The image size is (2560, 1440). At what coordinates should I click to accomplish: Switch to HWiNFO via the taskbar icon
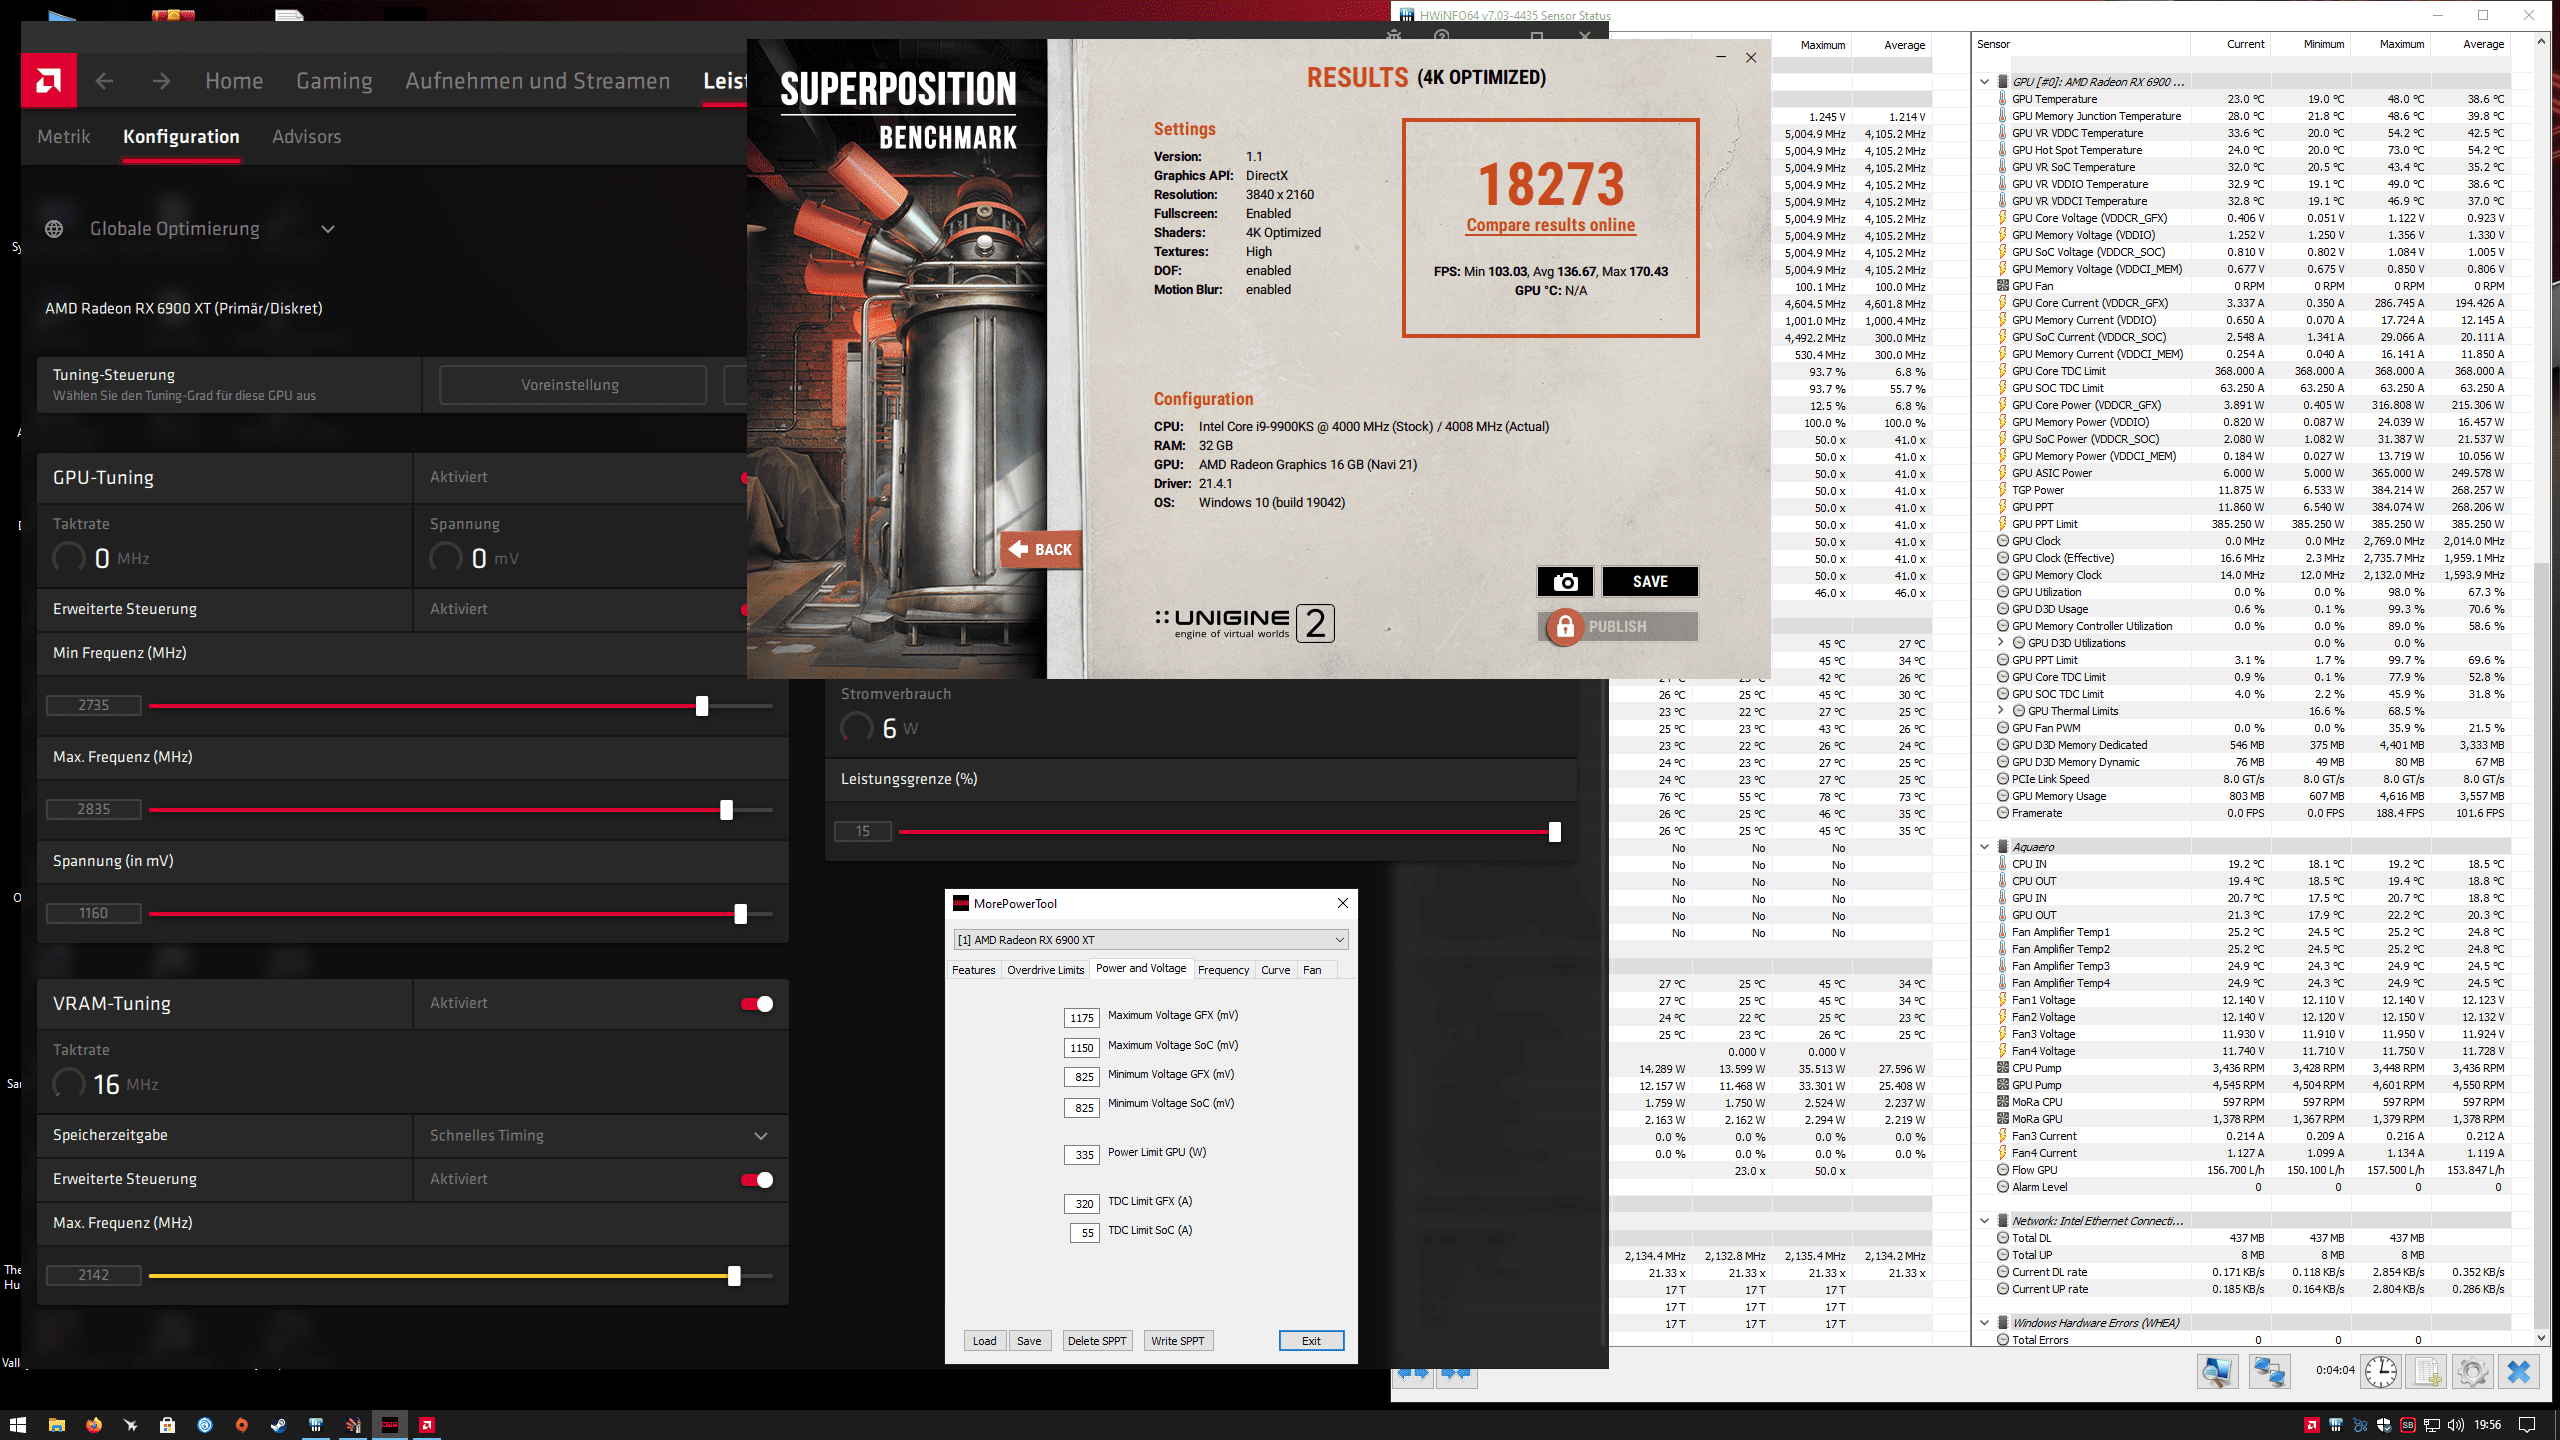(316, 1425)
